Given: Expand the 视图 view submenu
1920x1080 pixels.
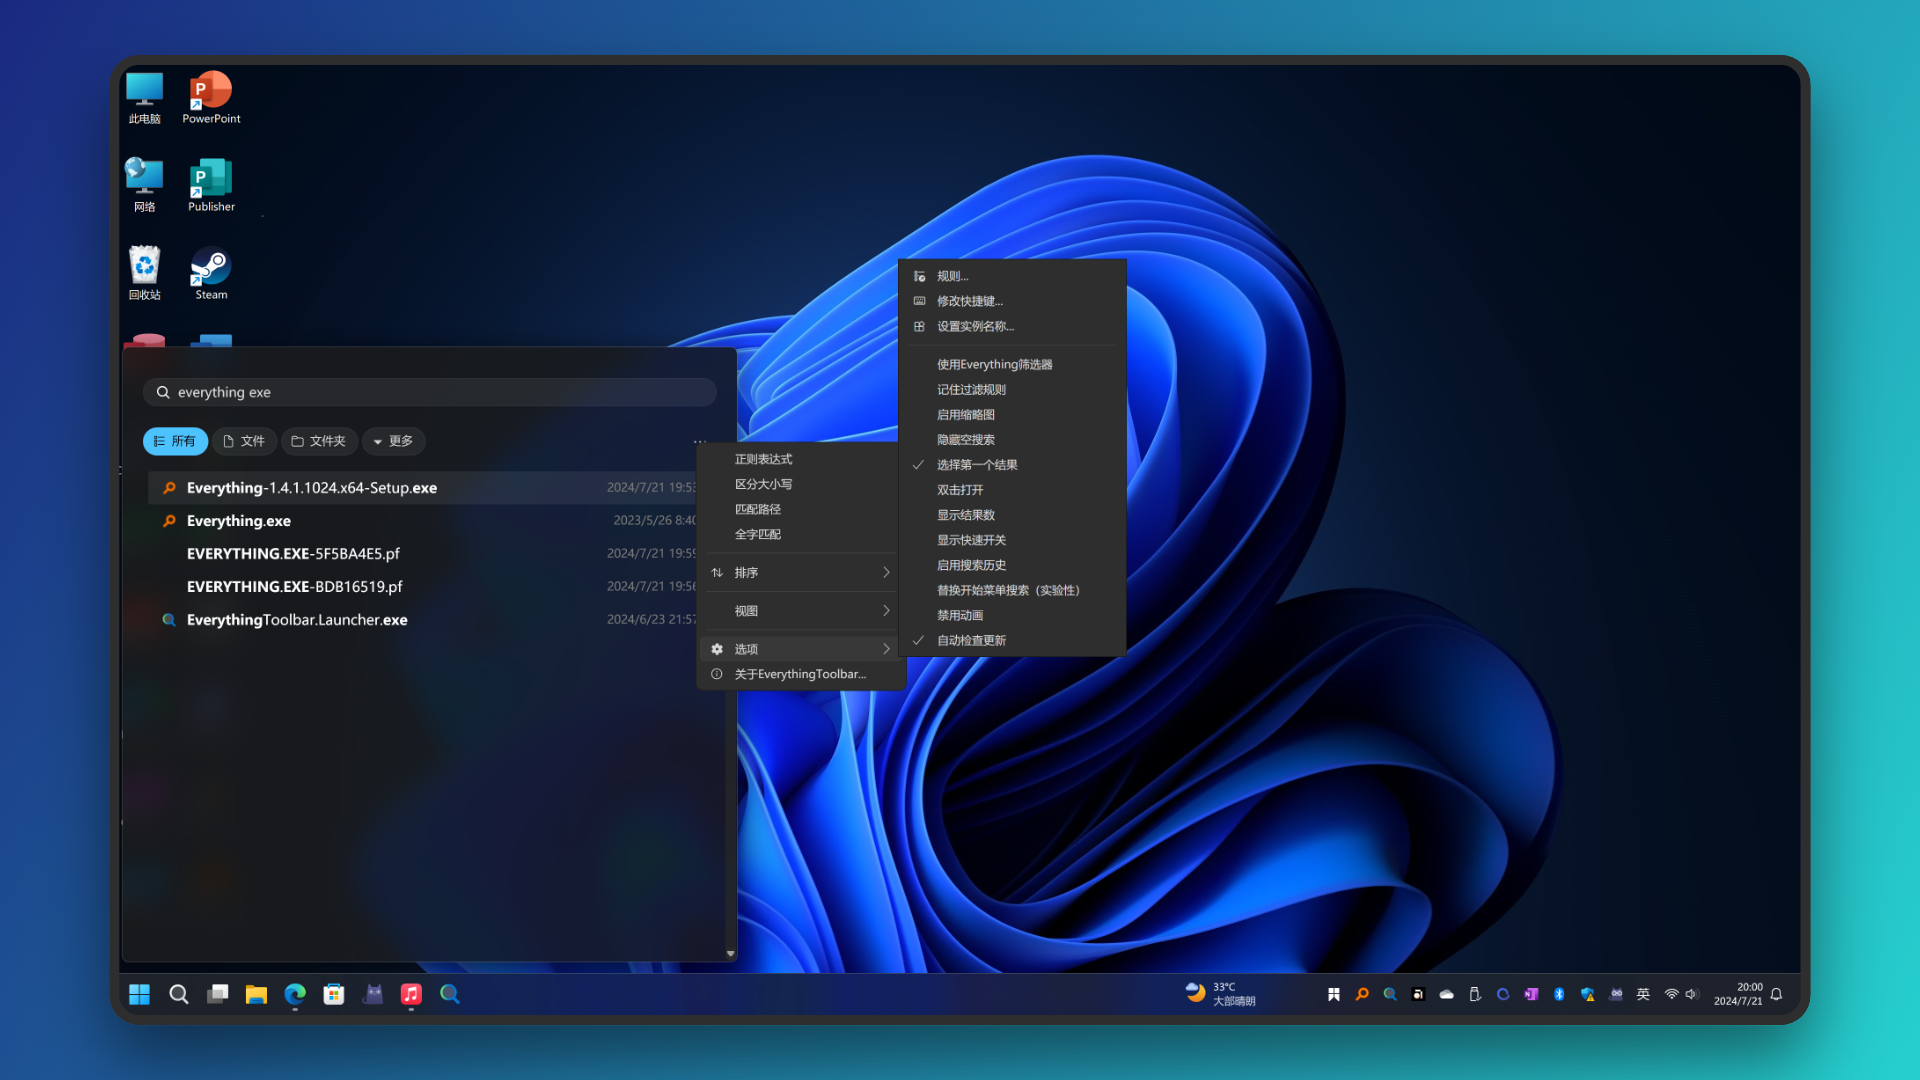Looking at the screenshot, I should (x=801, y=610).
